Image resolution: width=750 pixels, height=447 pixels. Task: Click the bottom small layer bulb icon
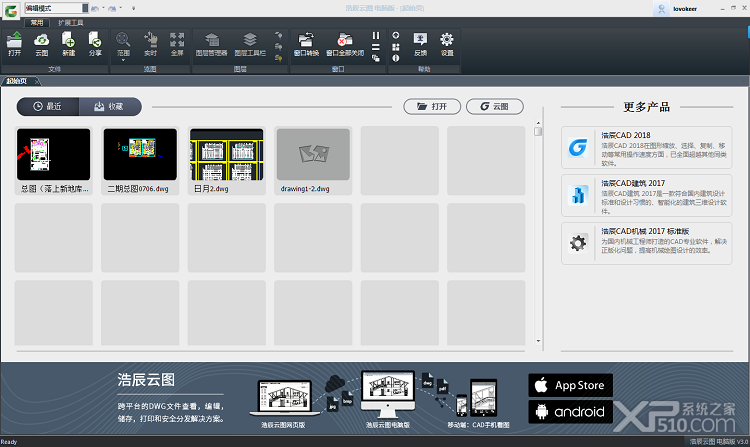[278, 58]
